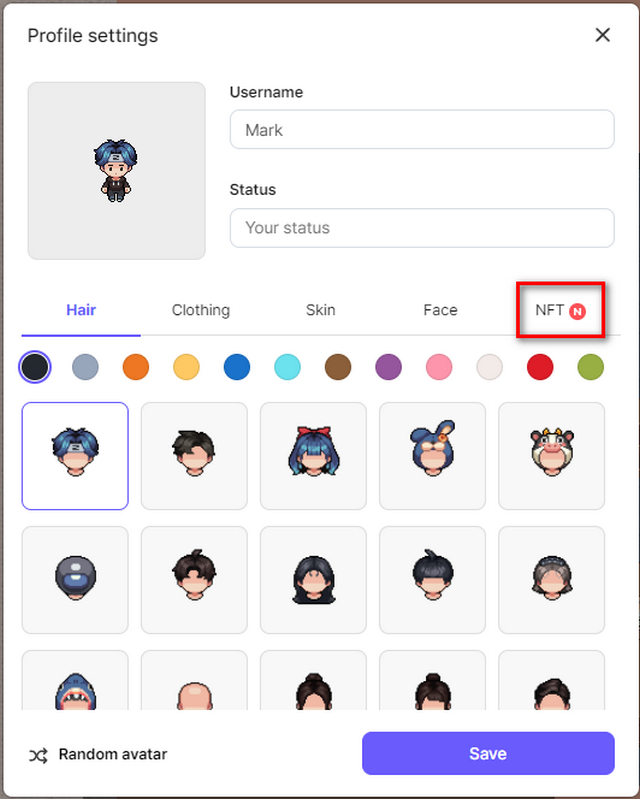Select the gray astronaut helmet option
The image size is (640, 799).
click(75, 580)
